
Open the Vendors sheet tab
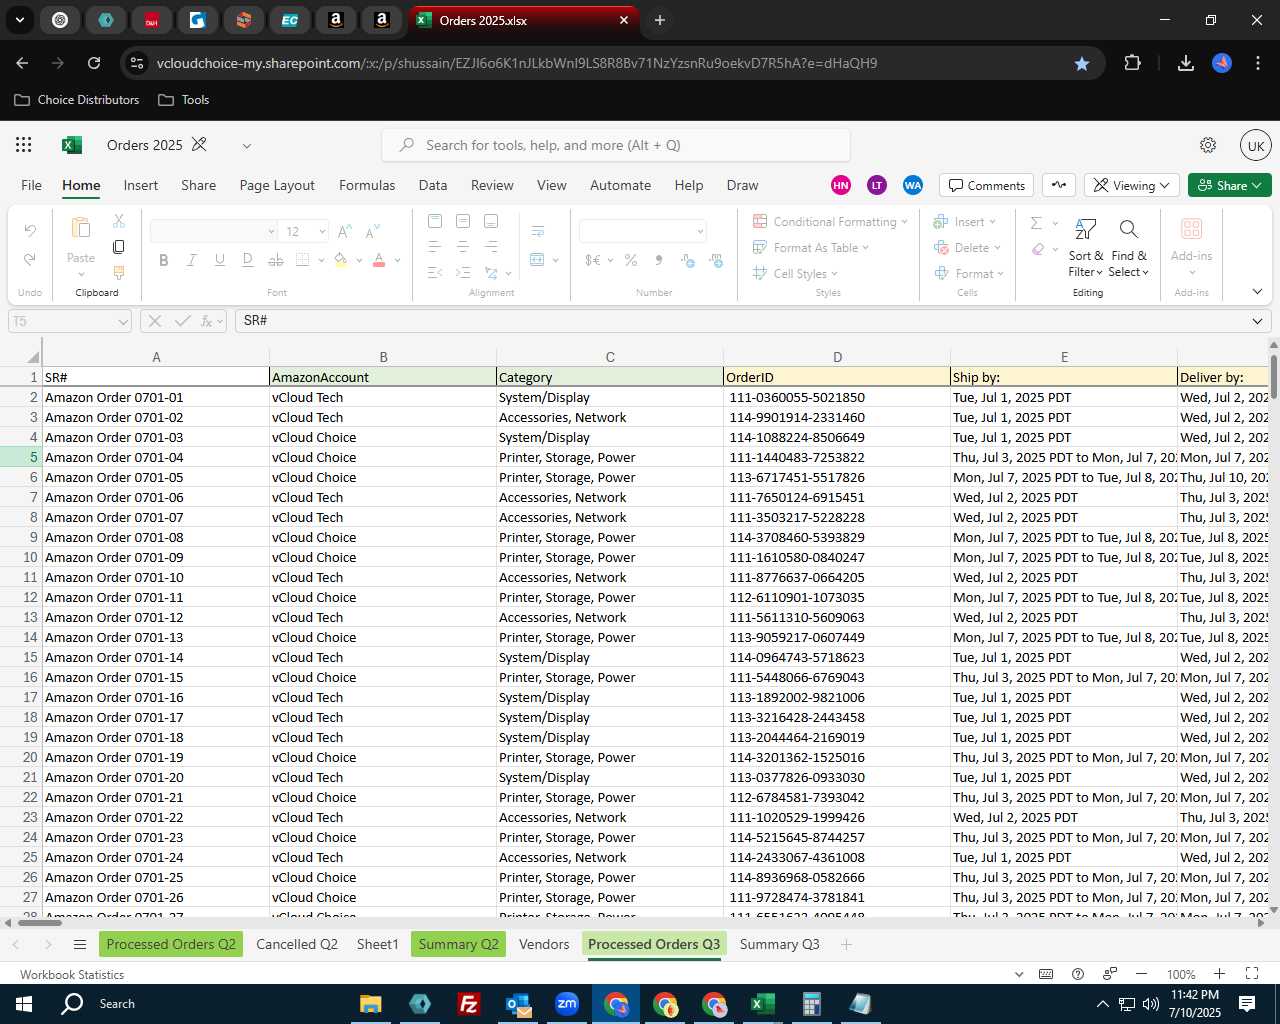pyautogui.click(x=544, y=944)
